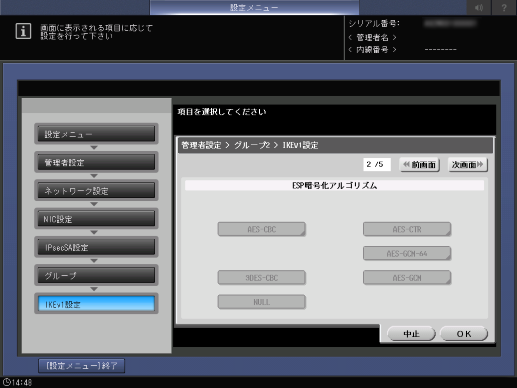Select the 3DES-CBC algorithm option
Screen dimensions: 517x388
(x=262, y=278)
